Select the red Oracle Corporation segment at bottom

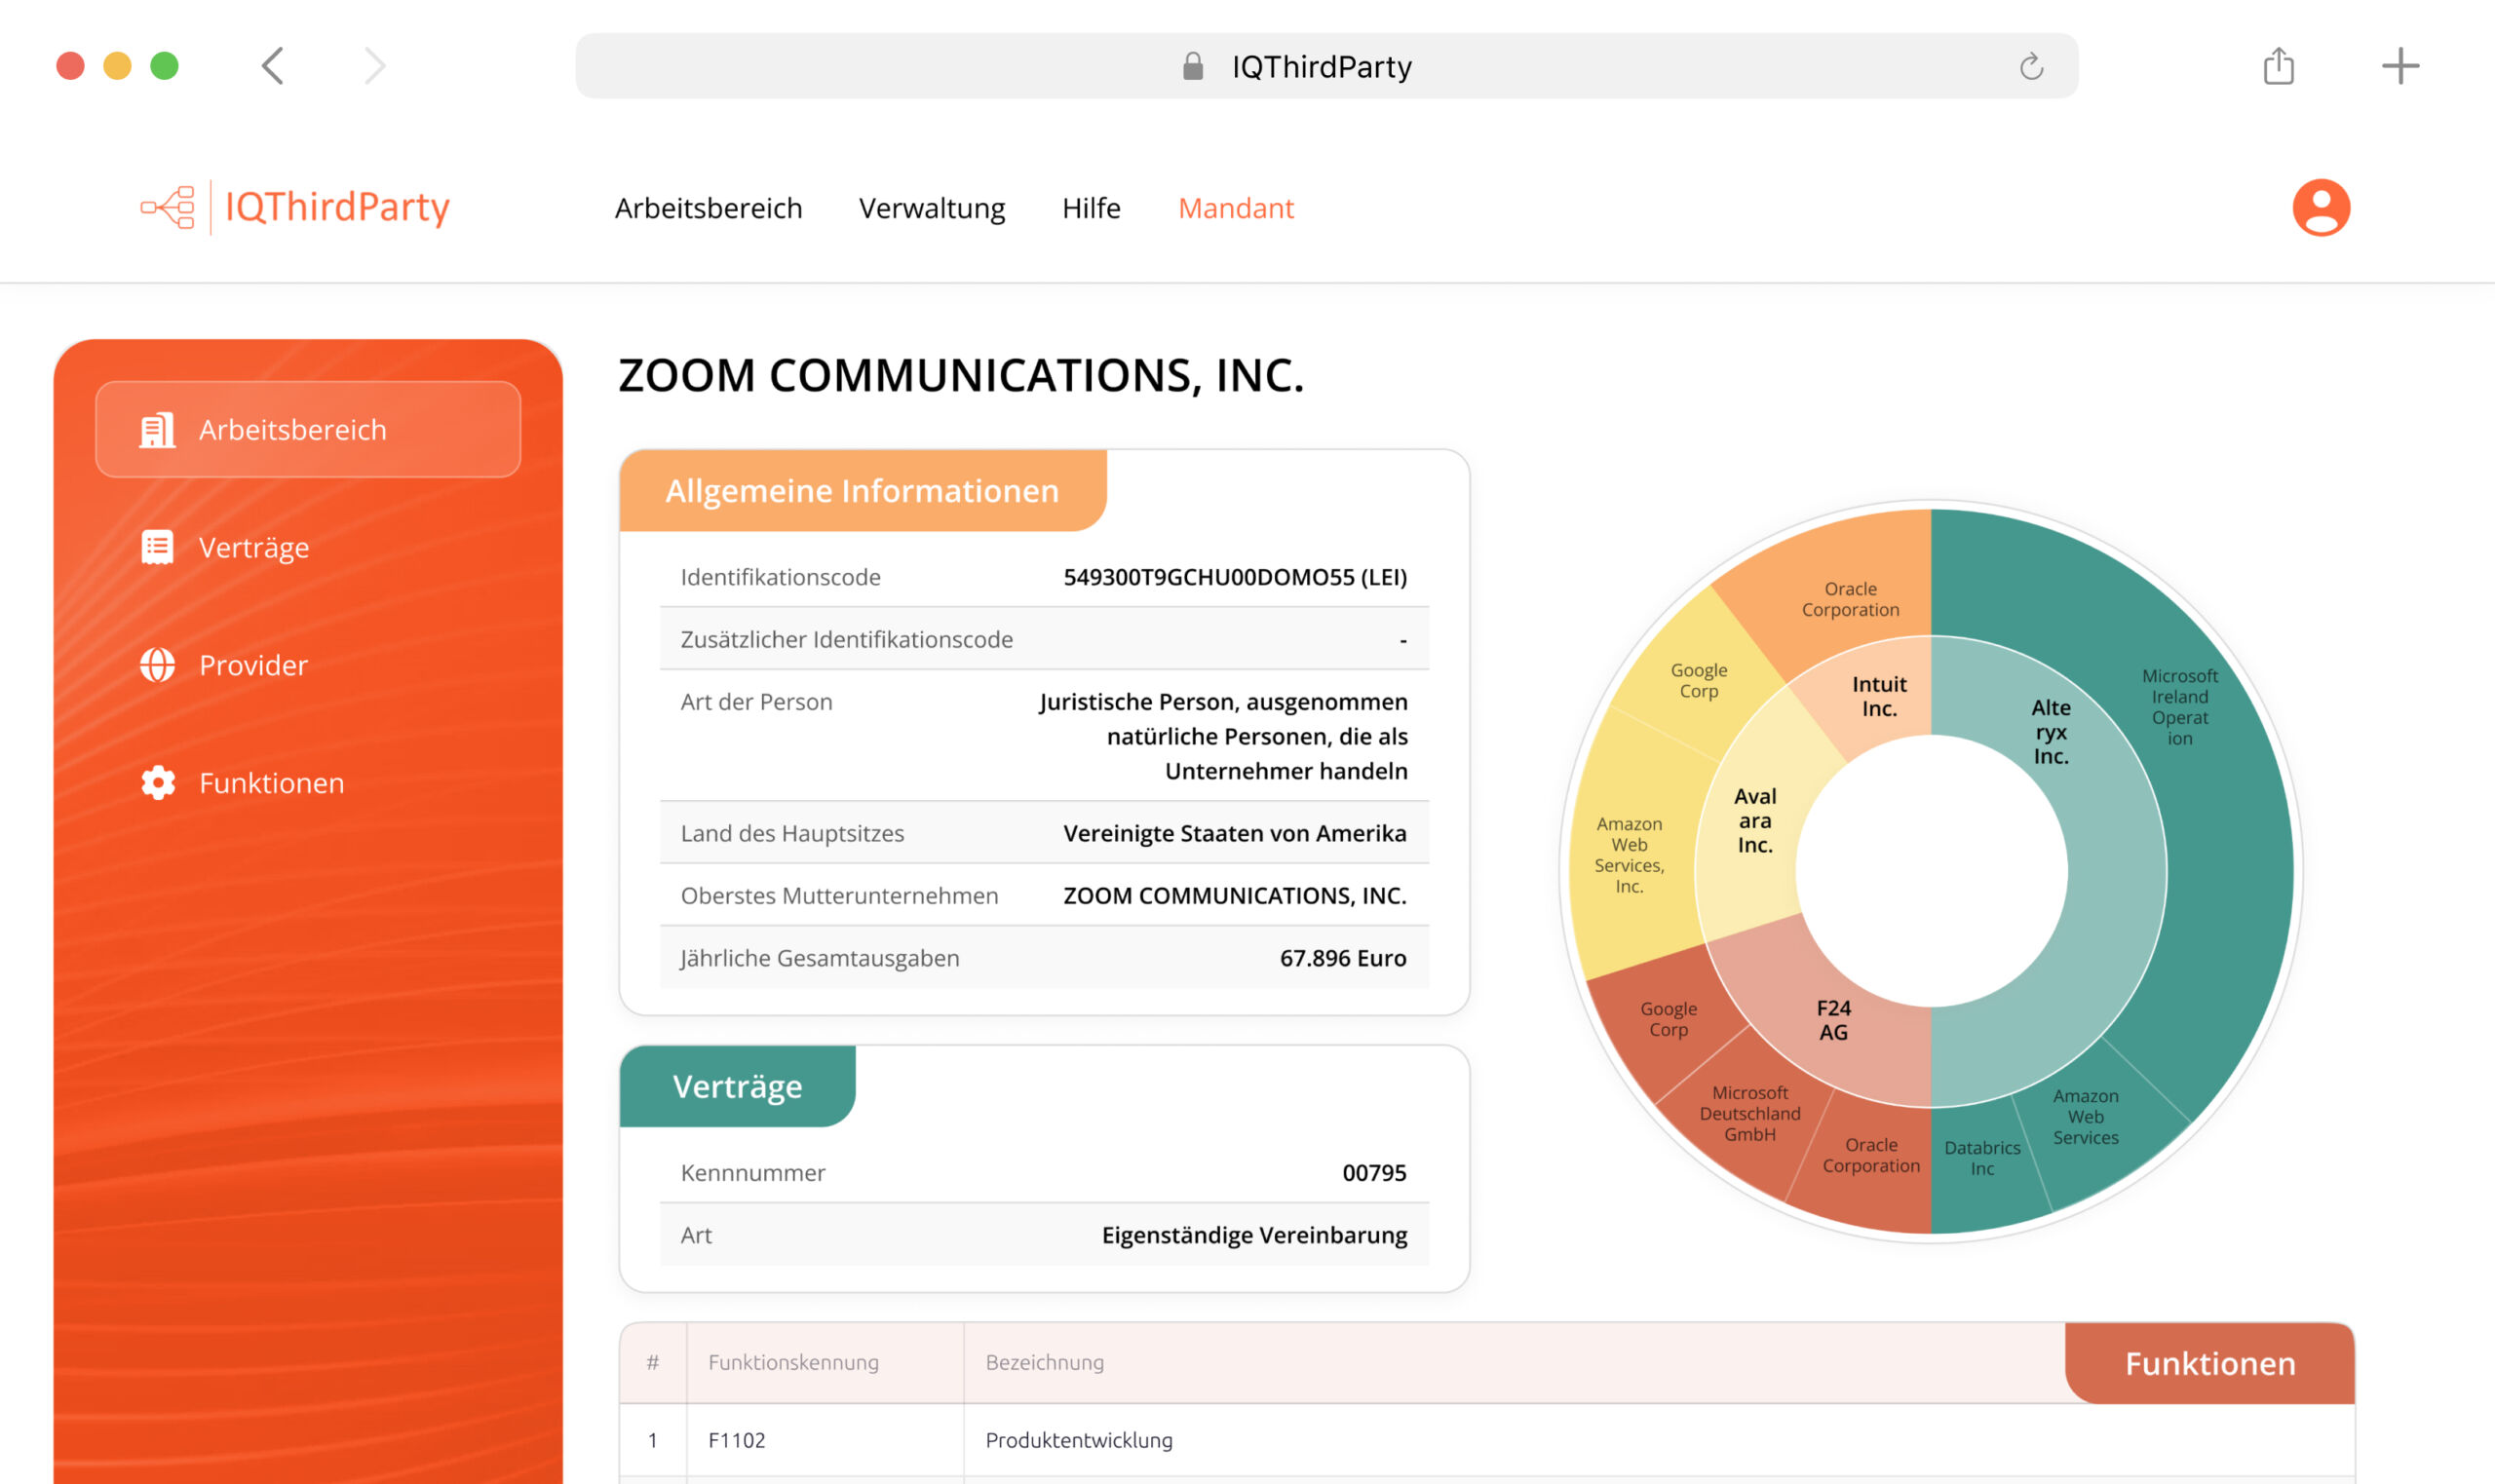[1870, 1155]
